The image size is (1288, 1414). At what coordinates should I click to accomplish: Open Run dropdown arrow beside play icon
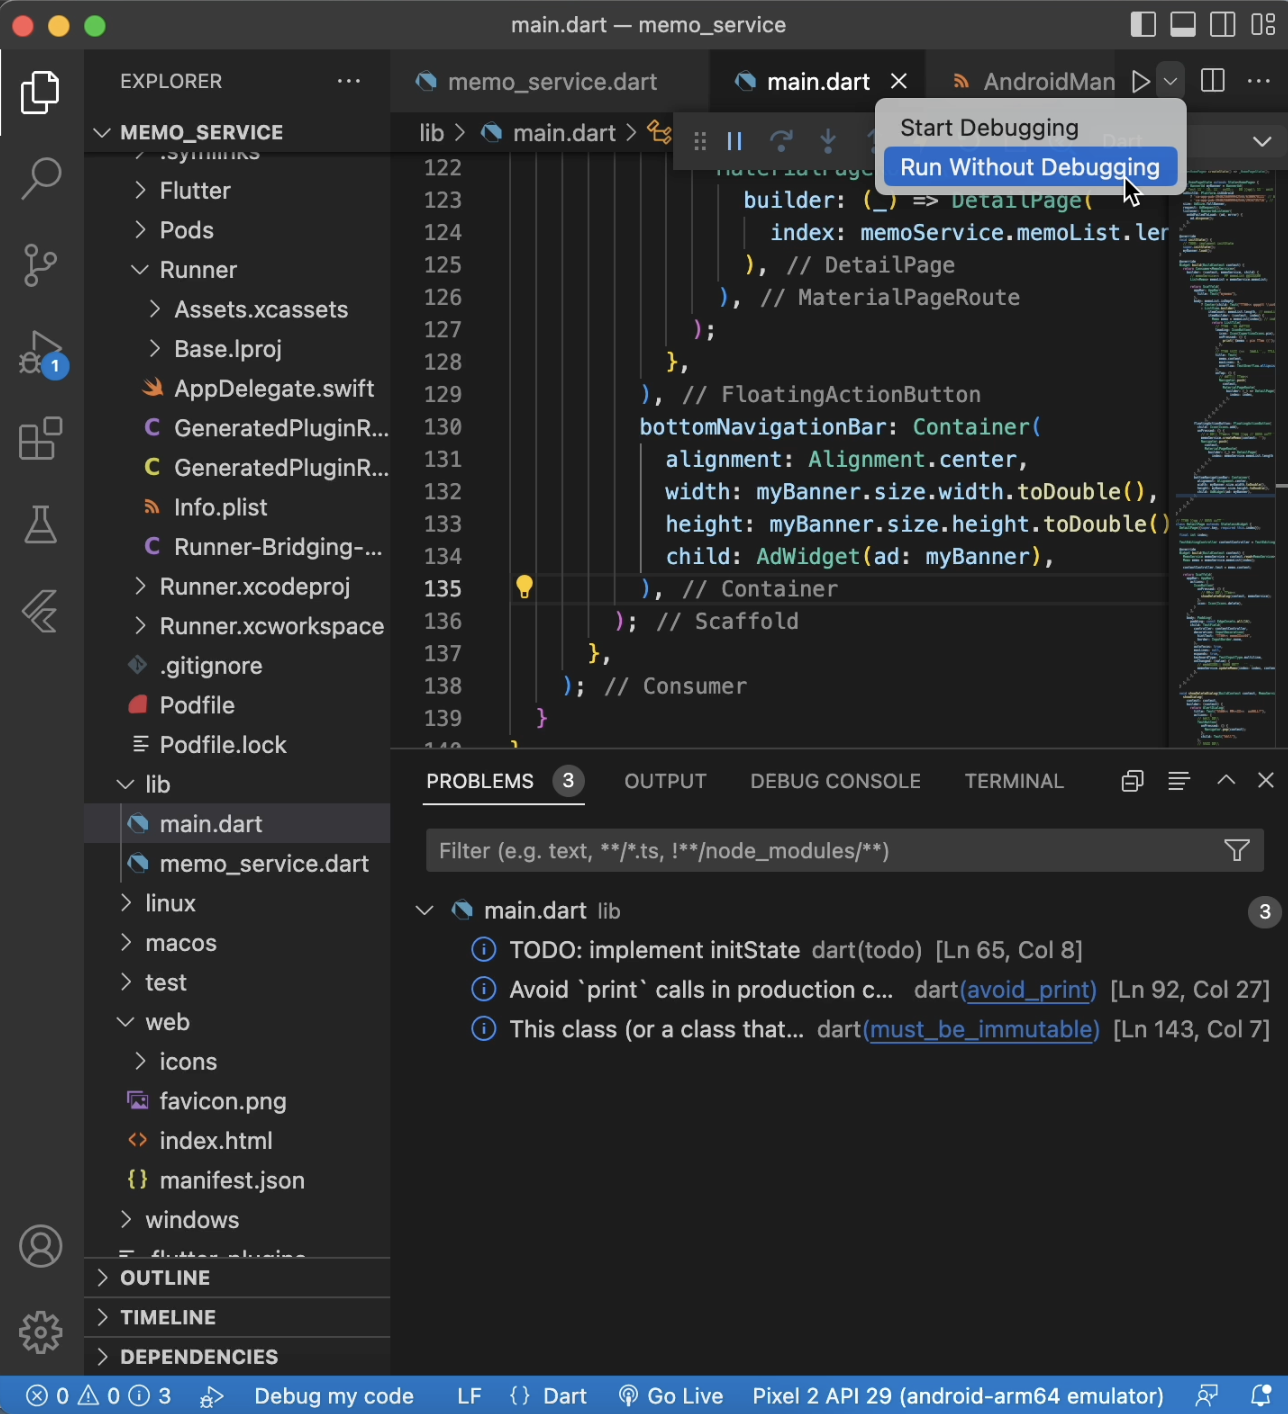(x=1170, y=81)
